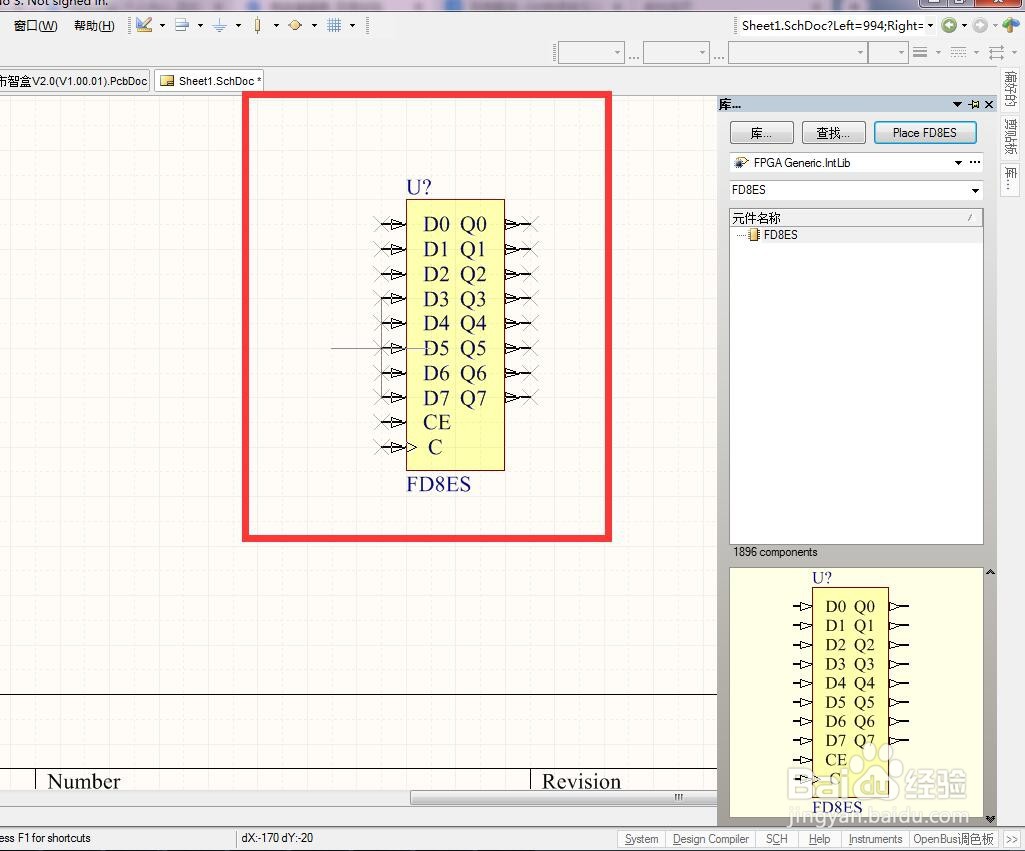Click the U? designator on schematic
The image size is (1025, 851).
point(418,188)
